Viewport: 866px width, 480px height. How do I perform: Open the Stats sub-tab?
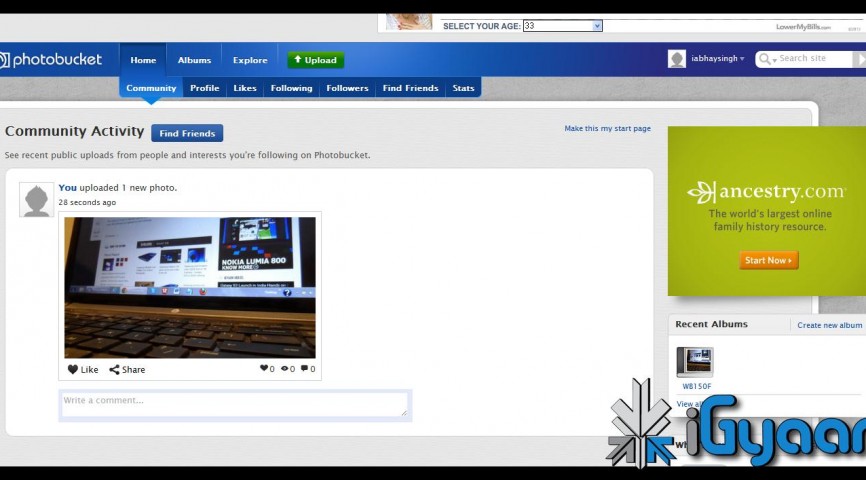pyautogui.click(x=463, y=88)
